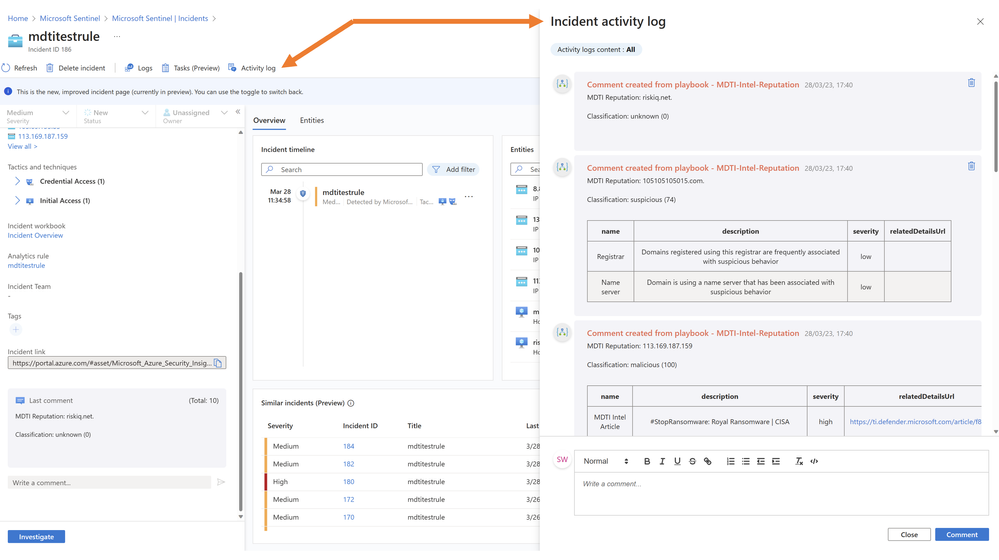Apply strikethrough formatting in comment editor

coord(693,461)
